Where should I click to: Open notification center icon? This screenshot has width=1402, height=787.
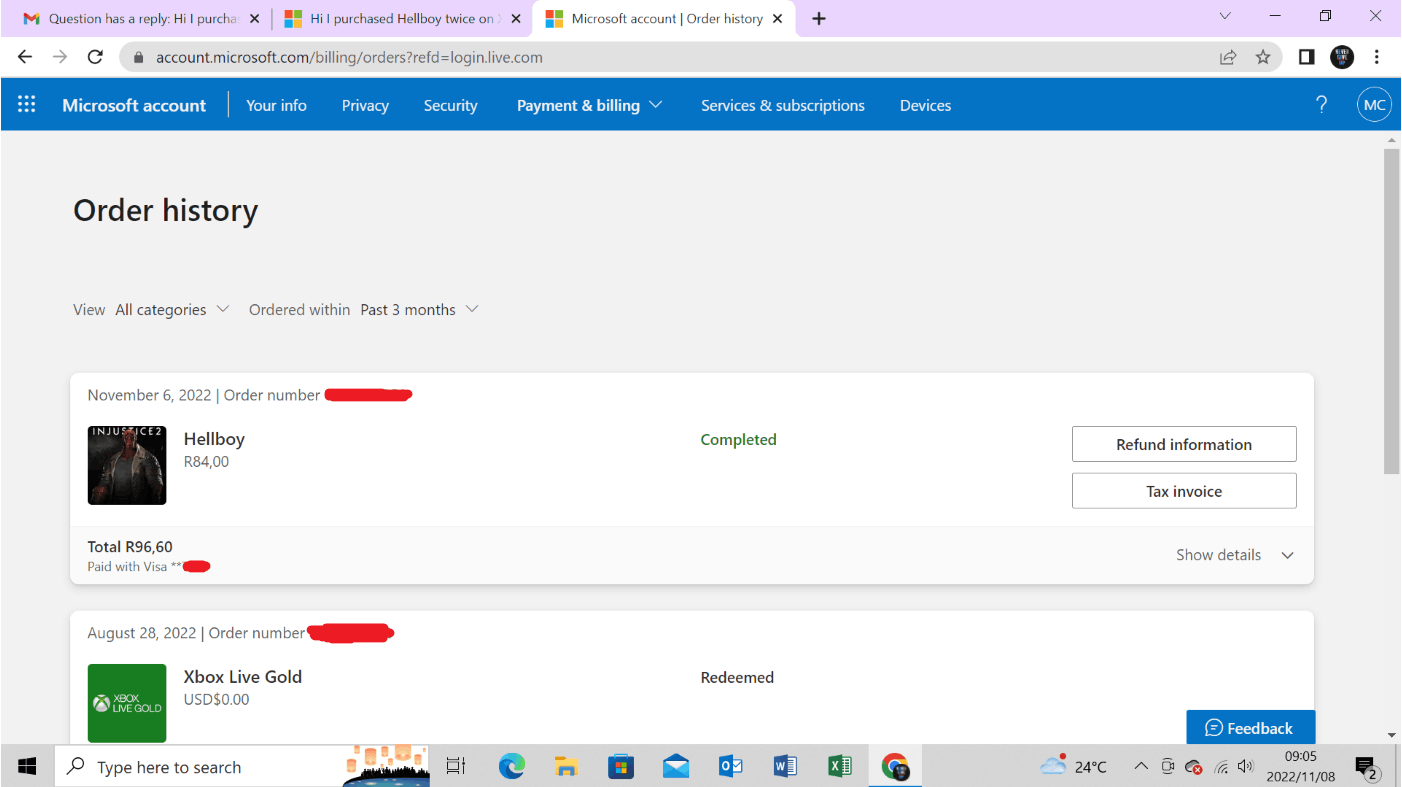tap(1367, 767)
